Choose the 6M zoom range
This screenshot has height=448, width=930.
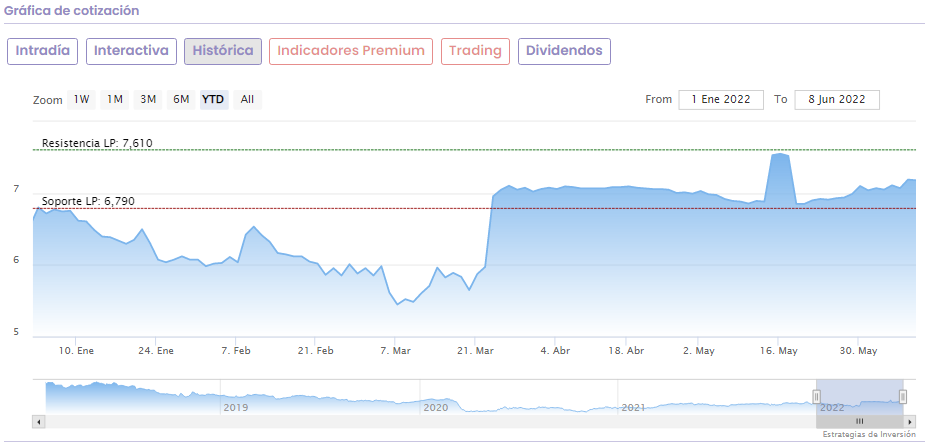(181, 99)
